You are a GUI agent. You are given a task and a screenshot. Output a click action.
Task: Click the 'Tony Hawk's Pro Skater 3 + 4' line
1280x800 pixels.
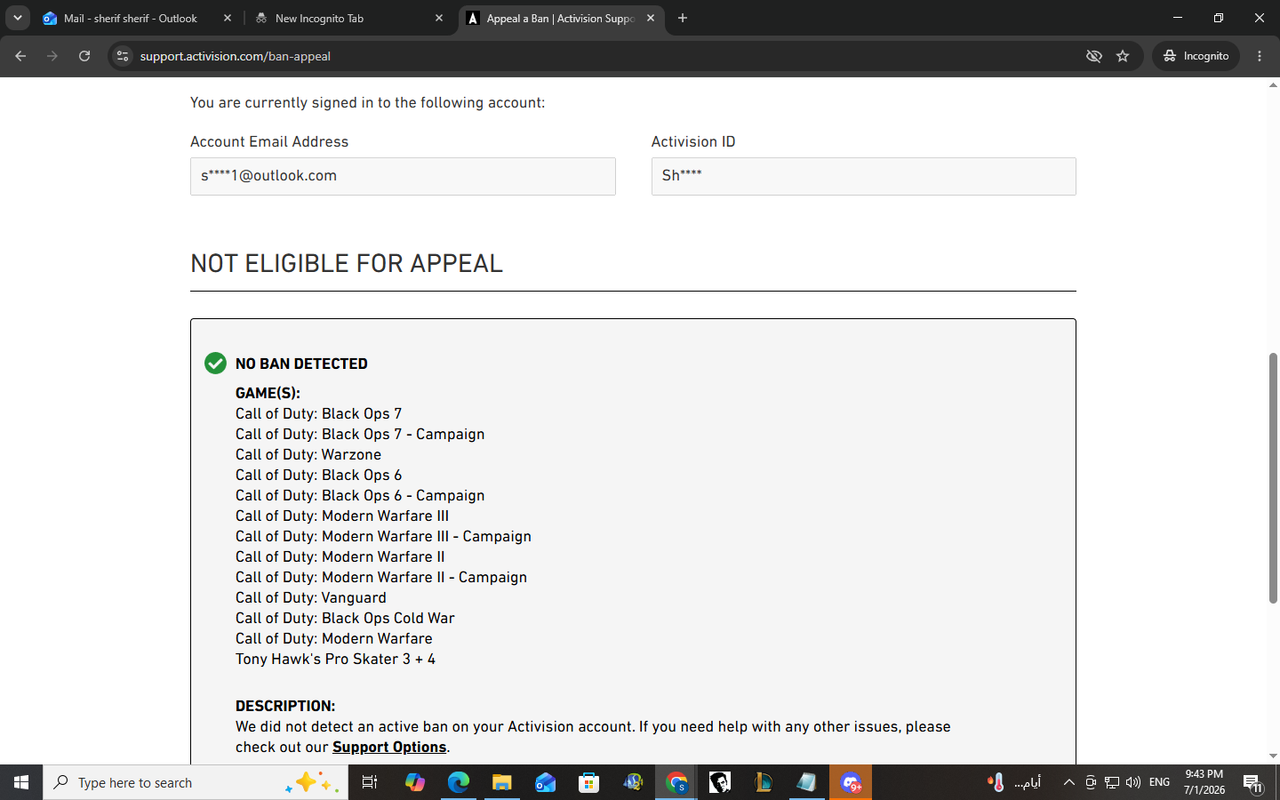pos(335,659)
